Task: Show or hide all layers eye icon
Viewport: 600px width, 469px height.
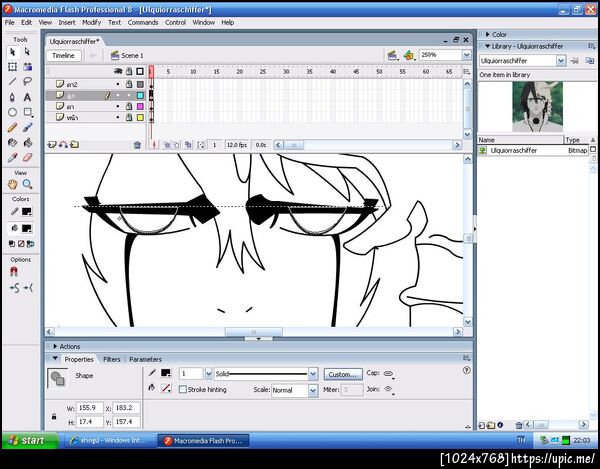Action: point(118,71)
